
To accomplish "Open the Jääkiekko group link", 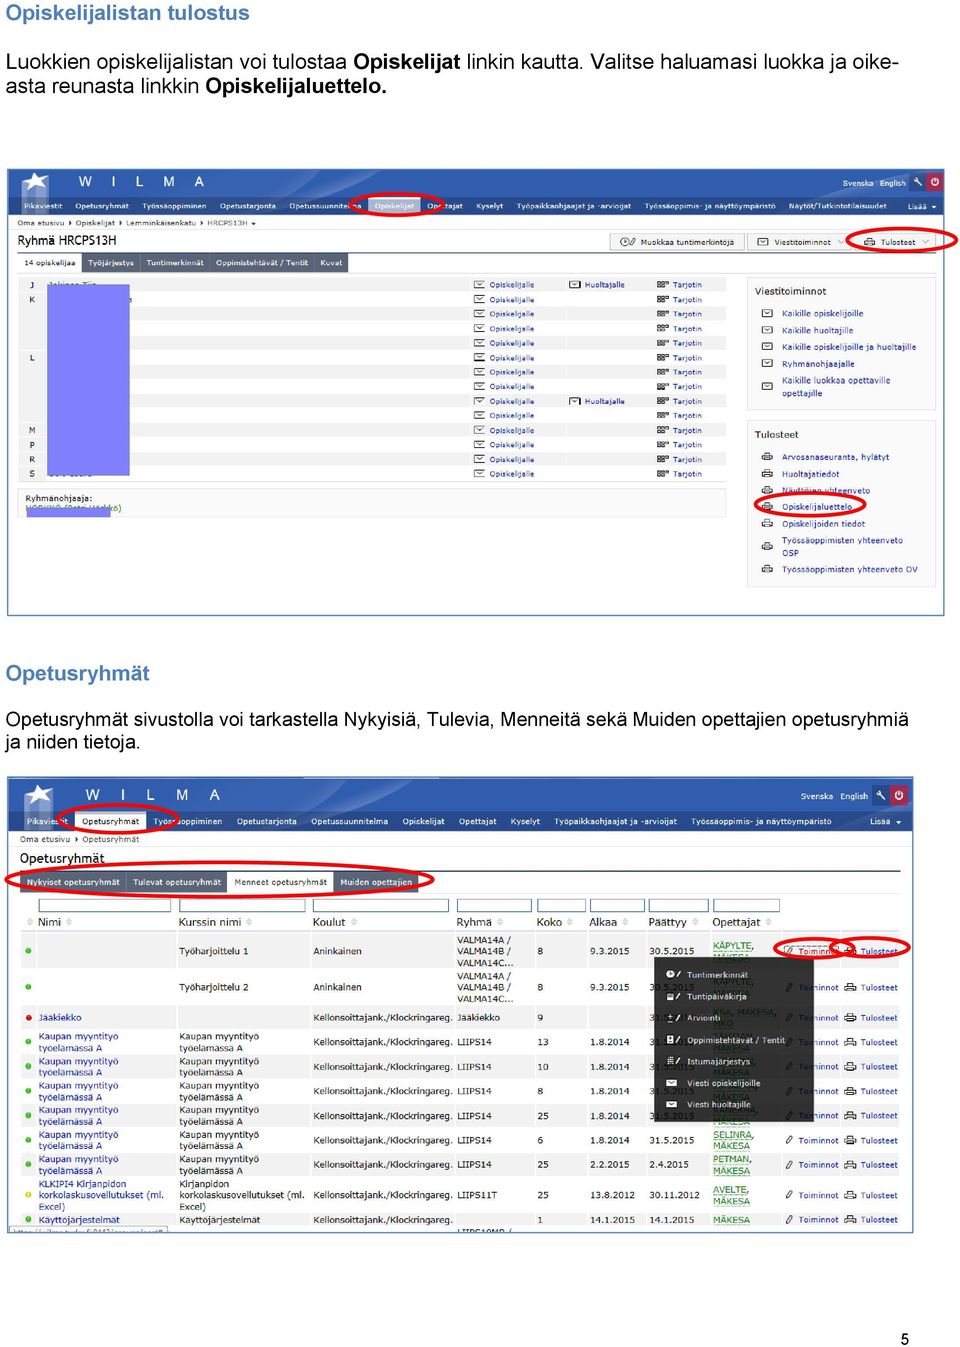I will tap(60, 1018).
